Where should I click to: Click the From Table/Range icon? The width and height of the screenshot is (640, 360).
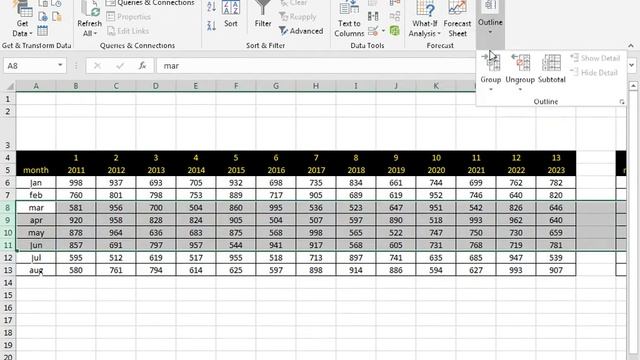42,30
